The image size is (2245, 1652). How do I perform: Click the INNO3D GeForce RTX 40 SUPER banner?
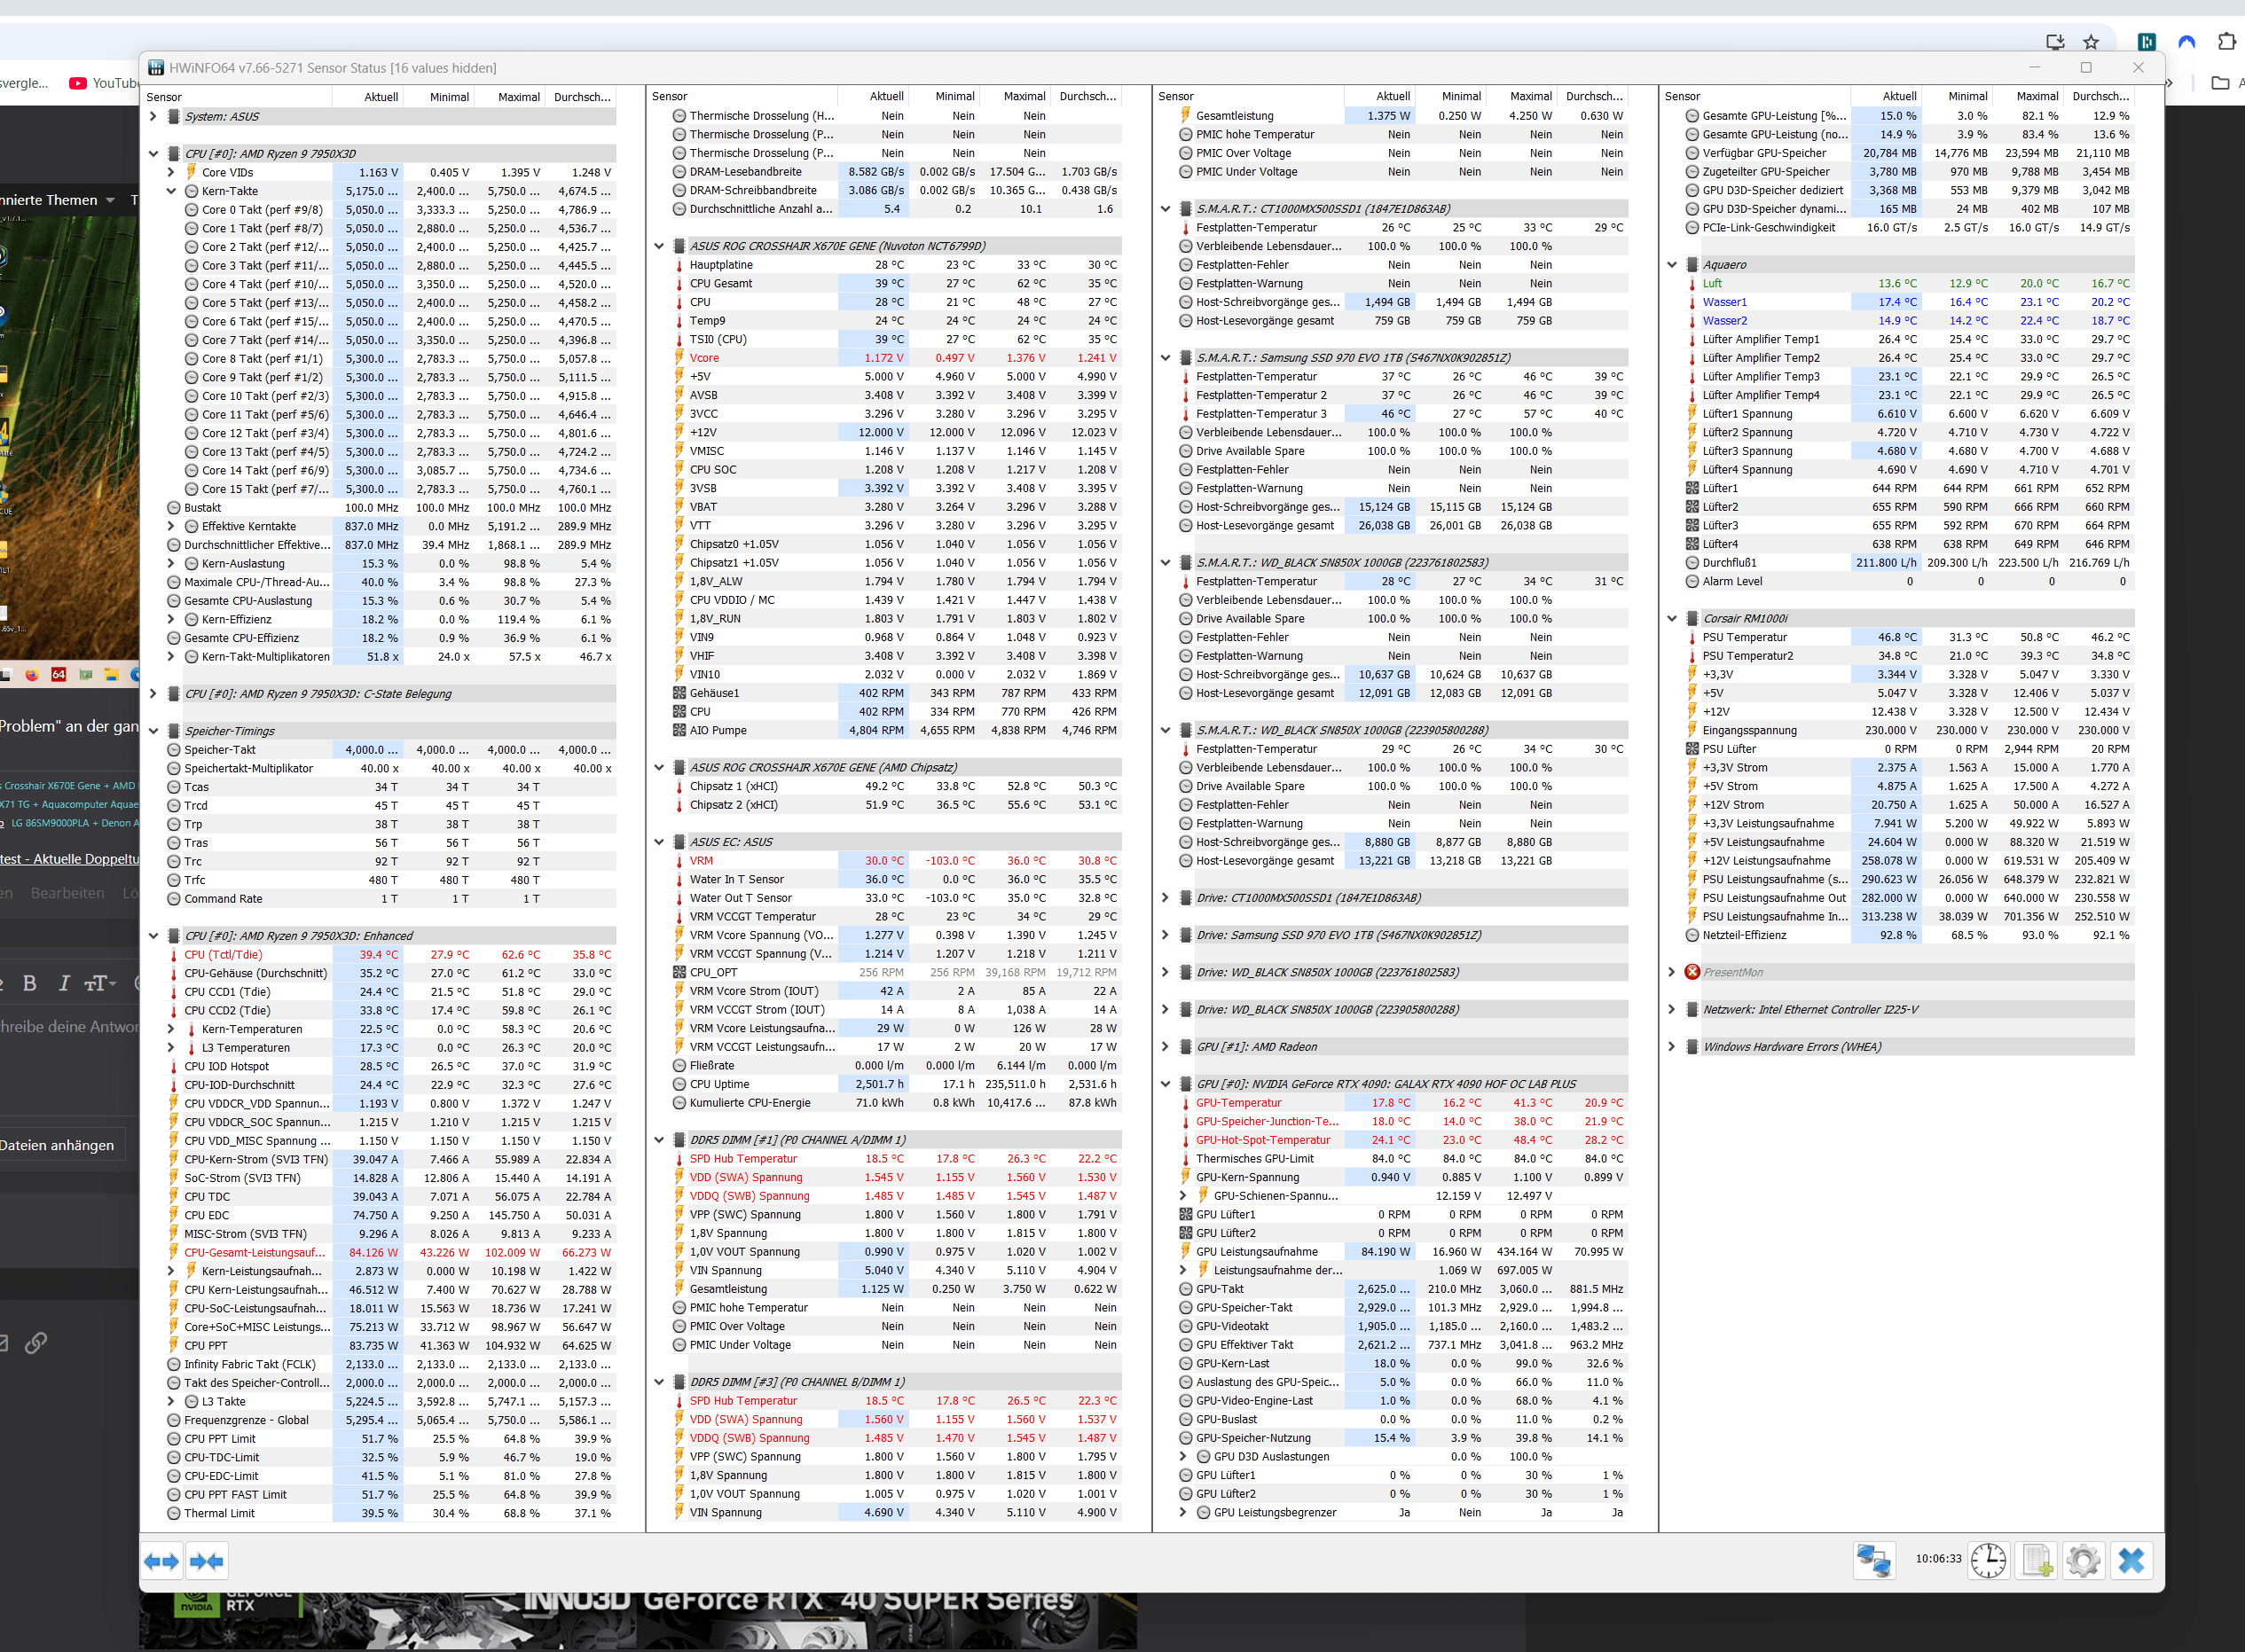click(638, 1620)
